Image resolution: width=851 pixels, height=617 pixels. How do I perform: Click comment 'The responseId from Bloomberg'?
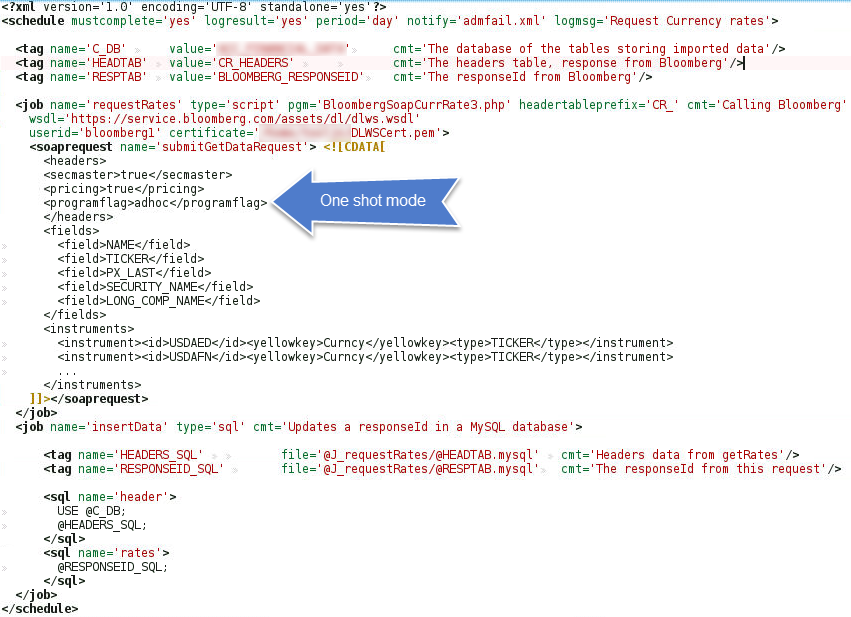532,78
